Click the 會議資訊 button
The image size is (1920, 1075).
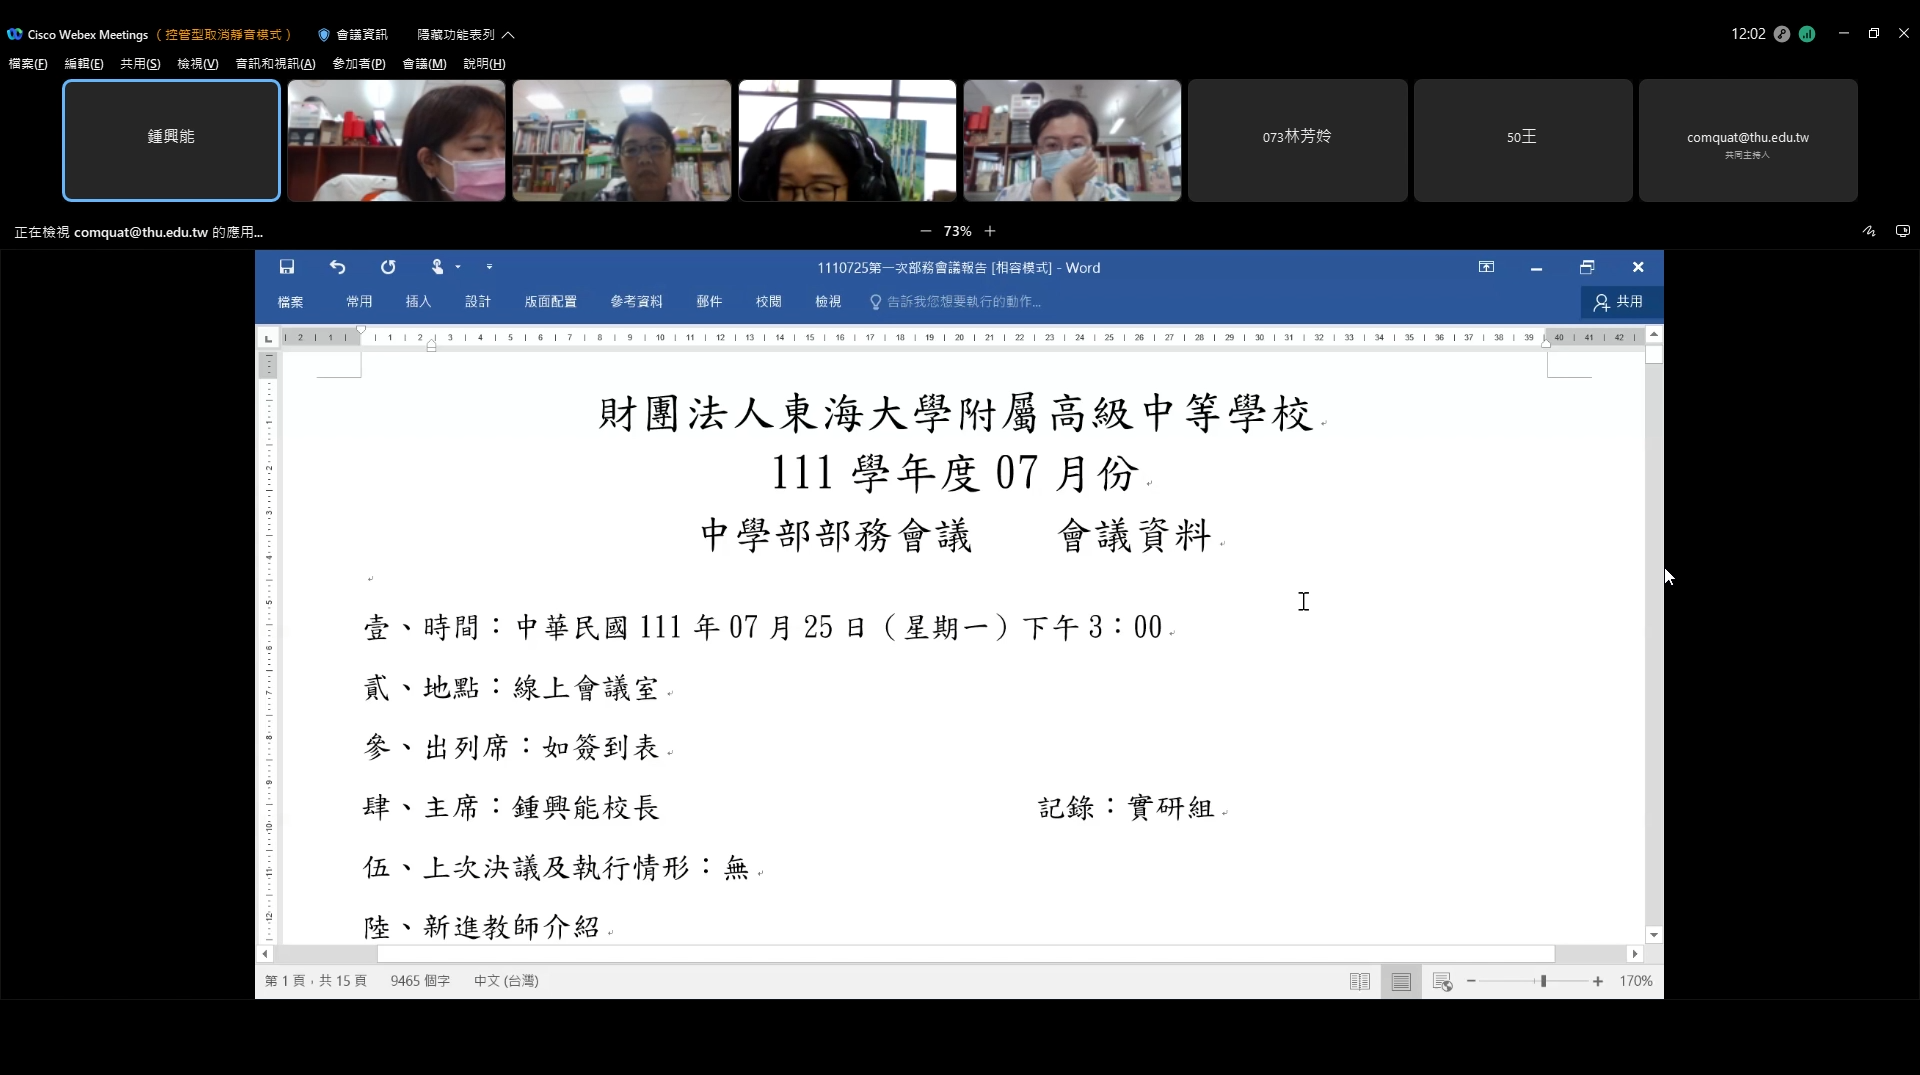tap(352, 34)
